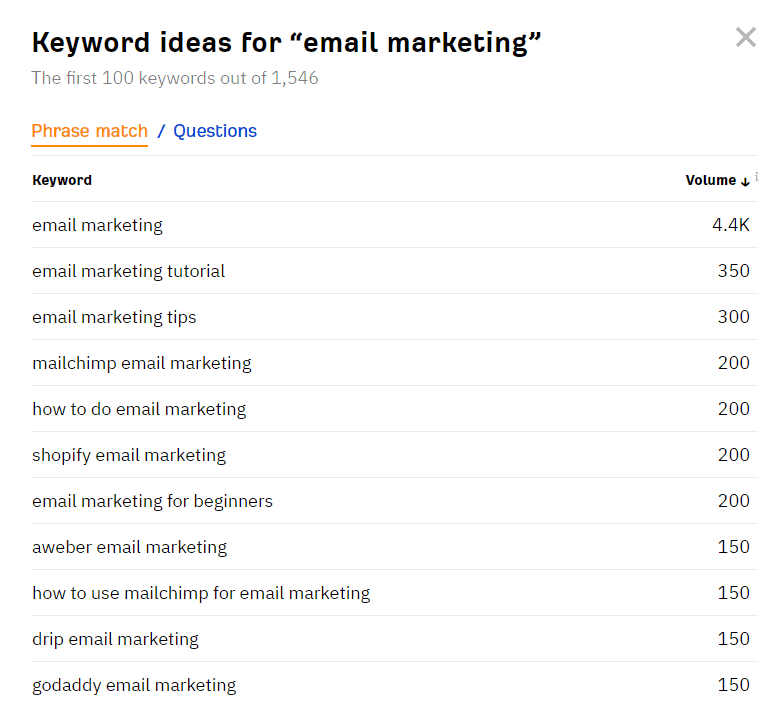Select "shopify email marketing" keyword
Screen dimensions: 777x704
(129, 455)
